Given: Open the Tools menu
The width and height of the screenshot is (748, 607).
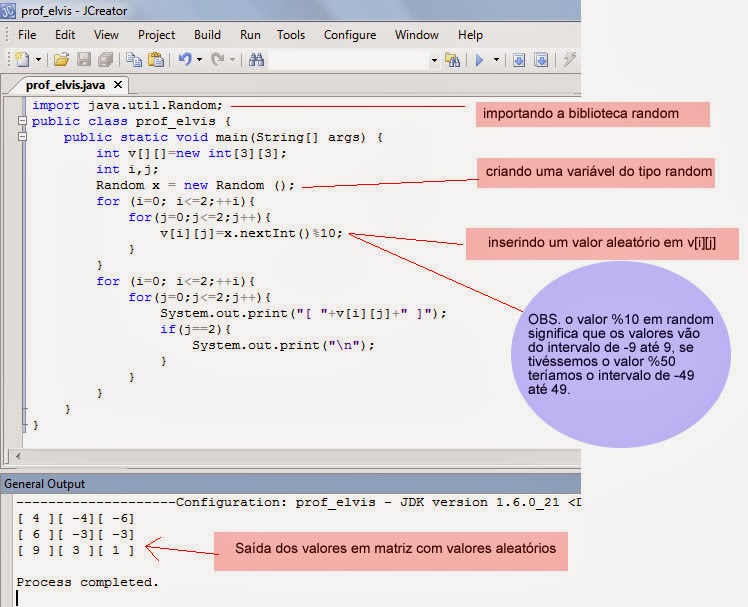Looking at the screenshot, I should [x=291, y=35].
